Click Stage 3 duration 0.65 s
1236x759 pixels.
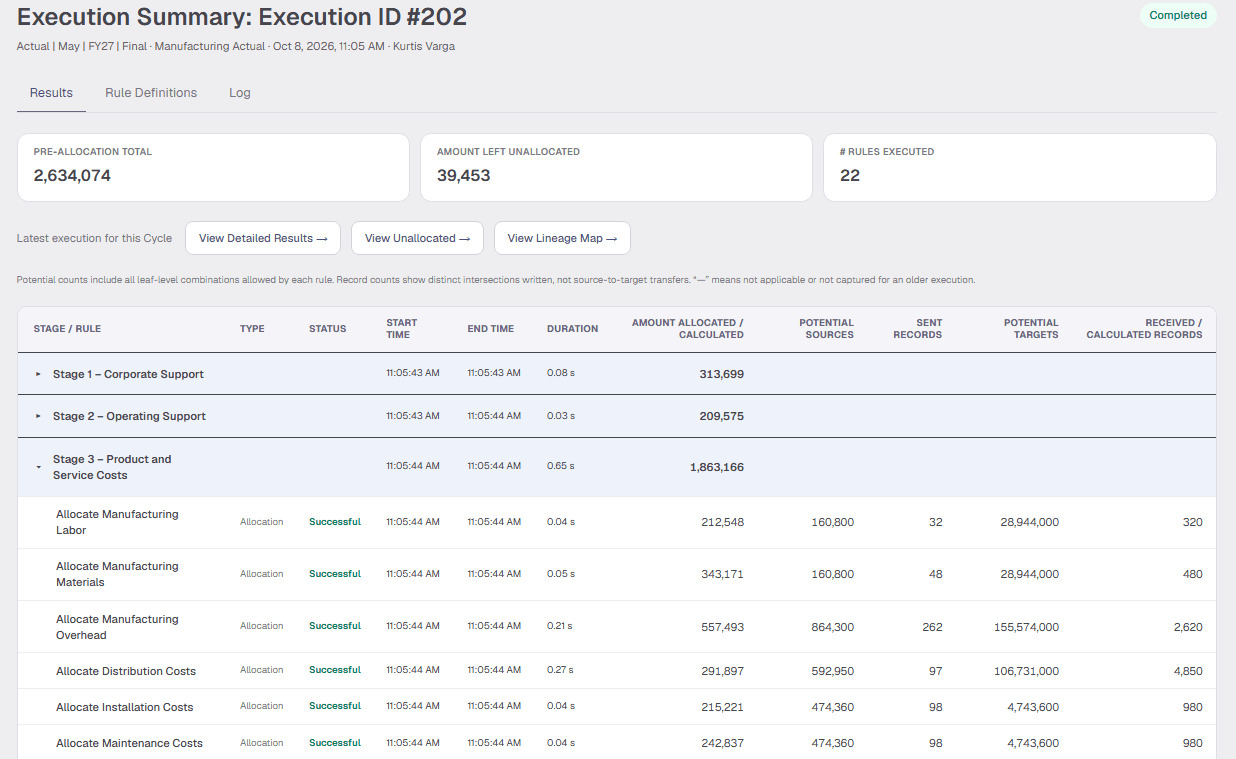561,466
